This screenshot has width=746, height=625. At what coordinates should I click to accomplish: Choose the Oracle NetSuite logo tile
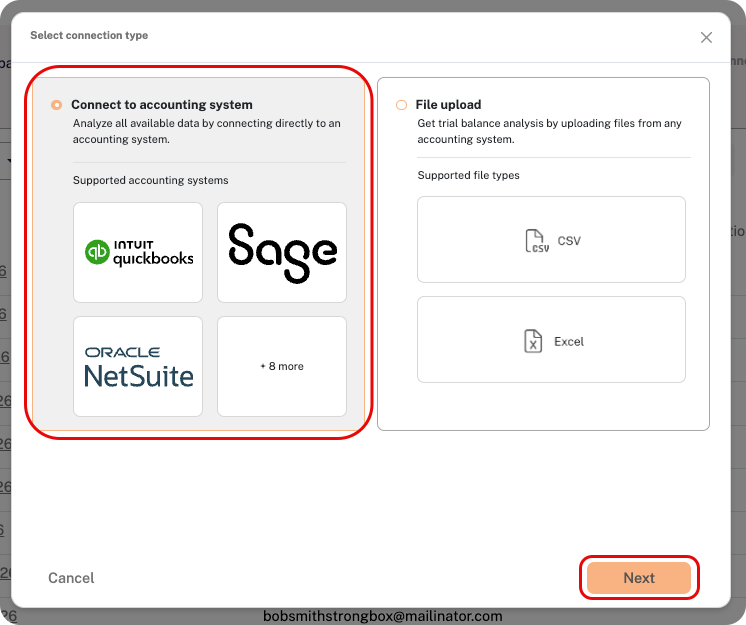tap(138, 366)
